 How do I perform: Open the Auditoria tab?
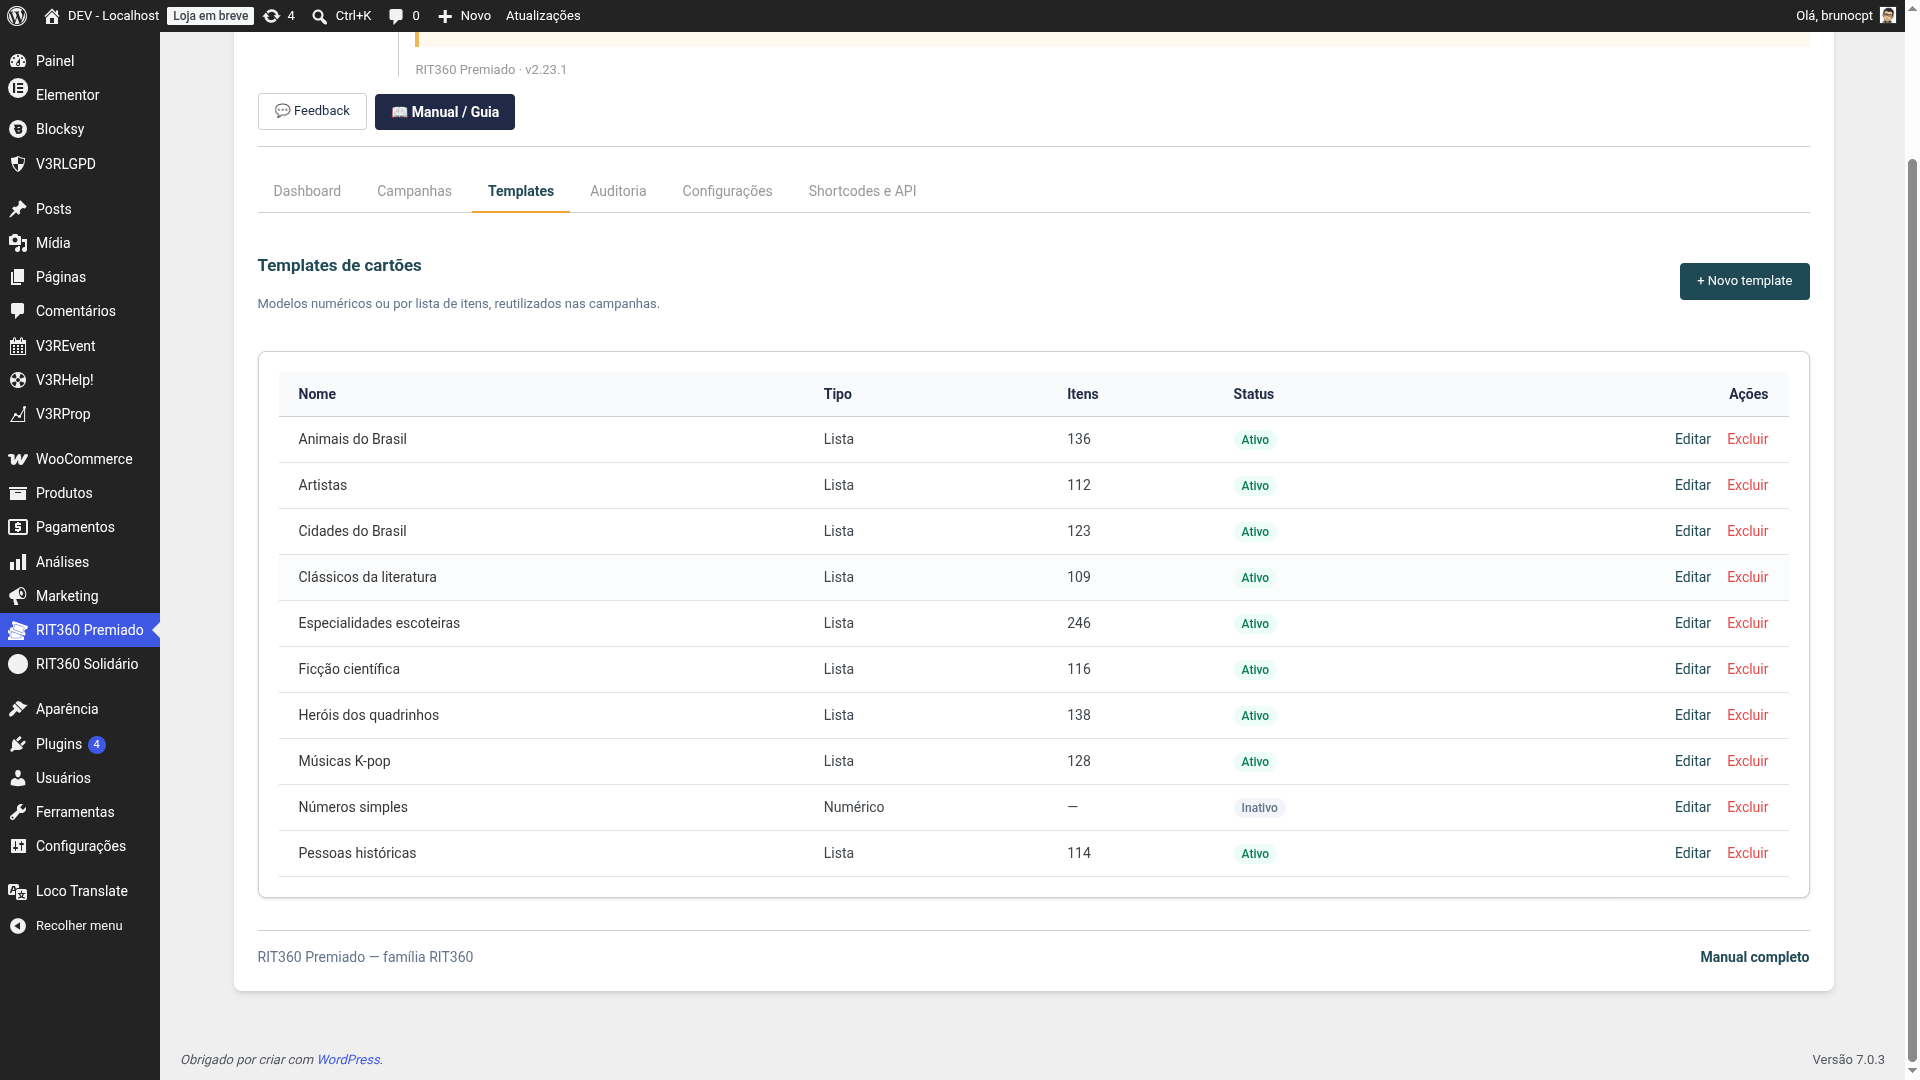tap(618, 191)
